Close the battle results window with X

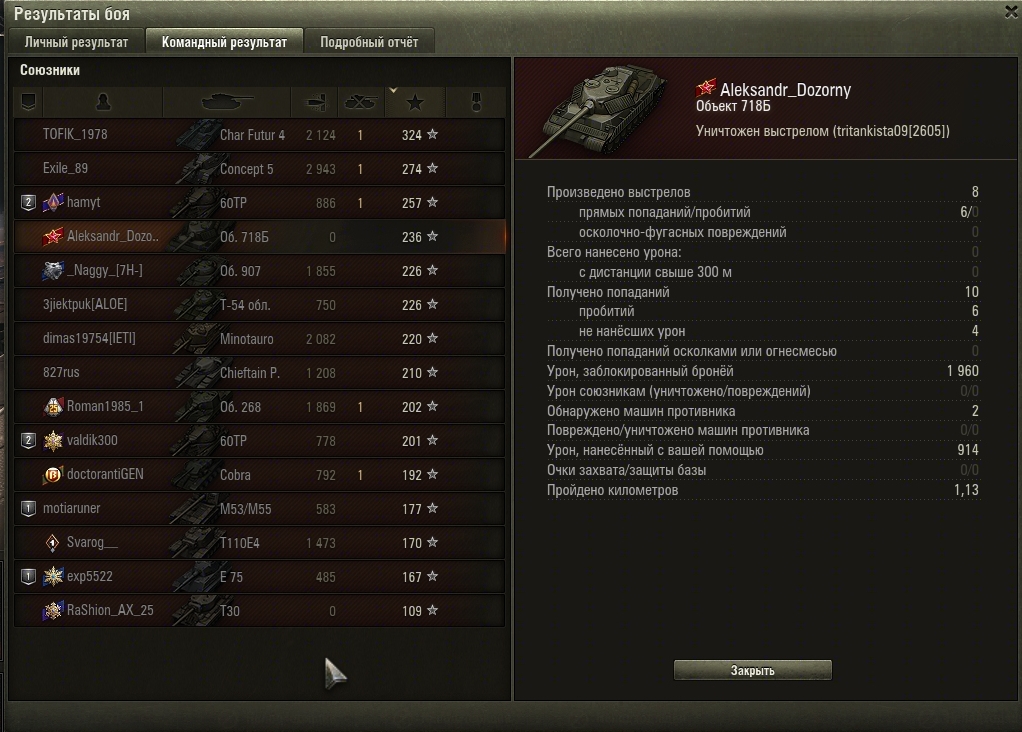(1012, 12)
